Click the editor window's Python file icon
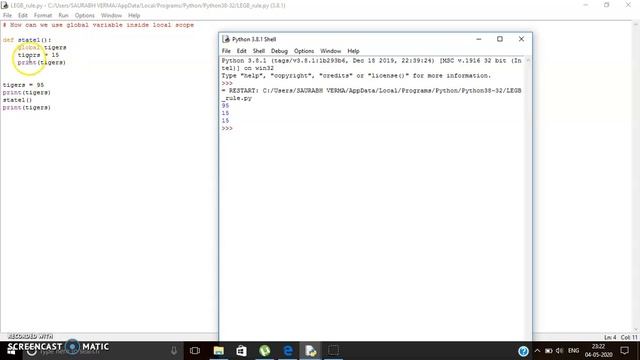The image size is (640, 360). (x=4, y=5)
